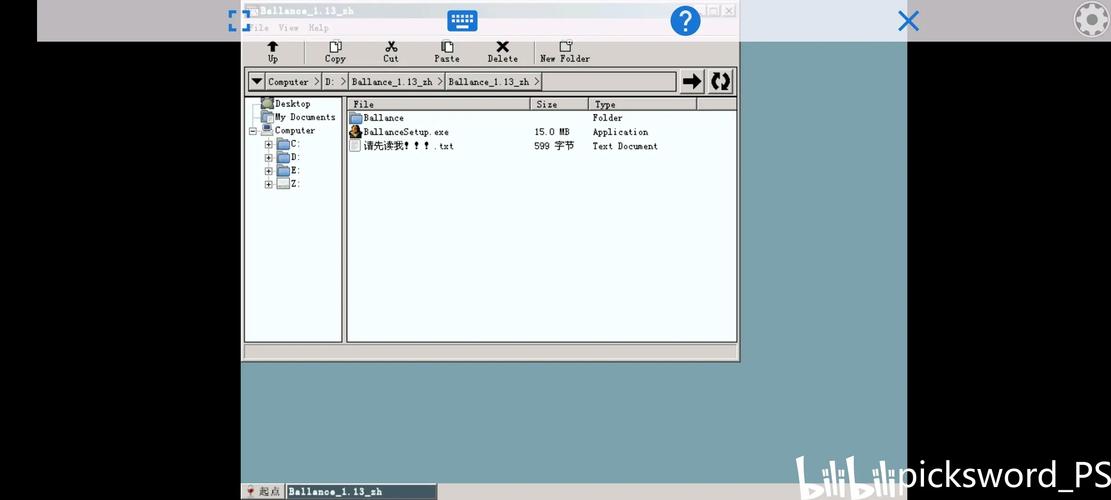Select Z: drive icon in tree

[283, 184]
